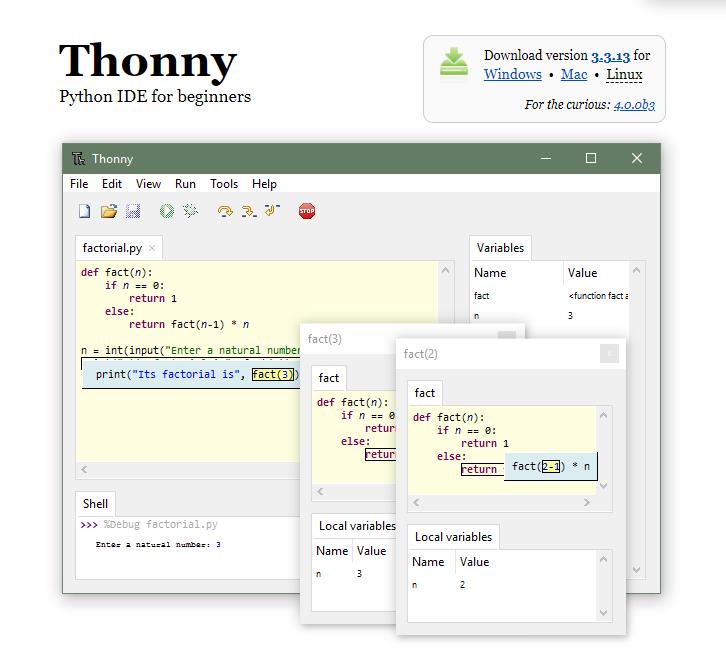The image size is (726, 671).
Task: Open the View menu
Action: tap(148, 184)
